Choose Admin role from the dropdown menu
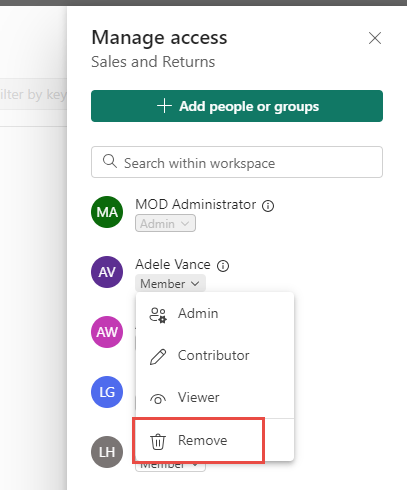The height and width of the screenshot is (490, 407). tap(215, 314)
